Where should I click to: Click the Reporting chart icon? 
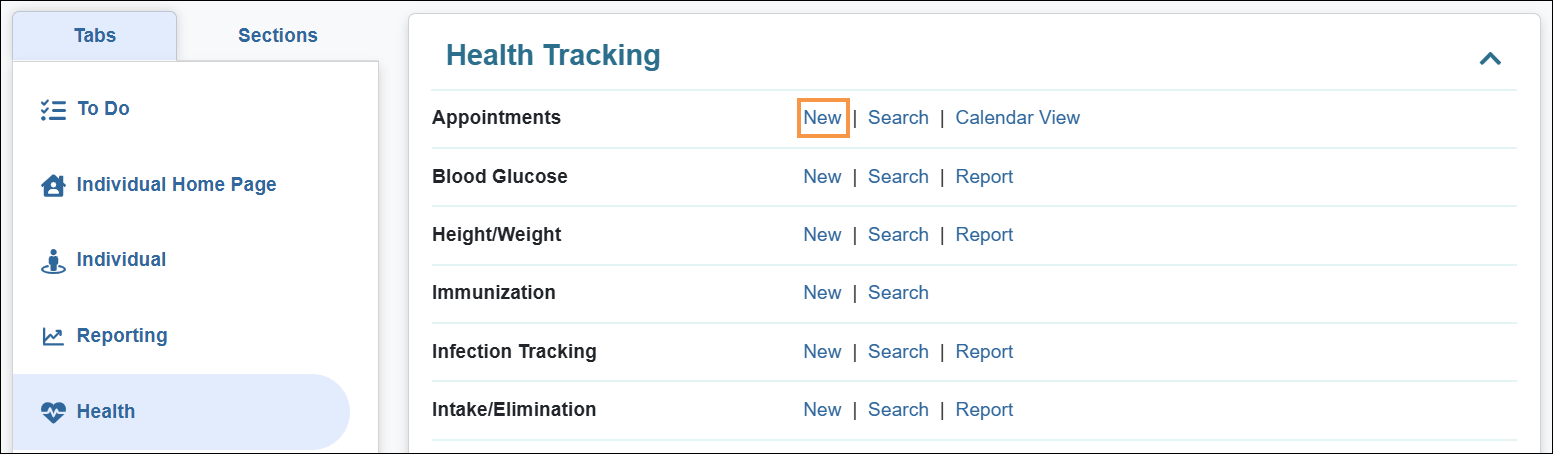tap(53, 337)
